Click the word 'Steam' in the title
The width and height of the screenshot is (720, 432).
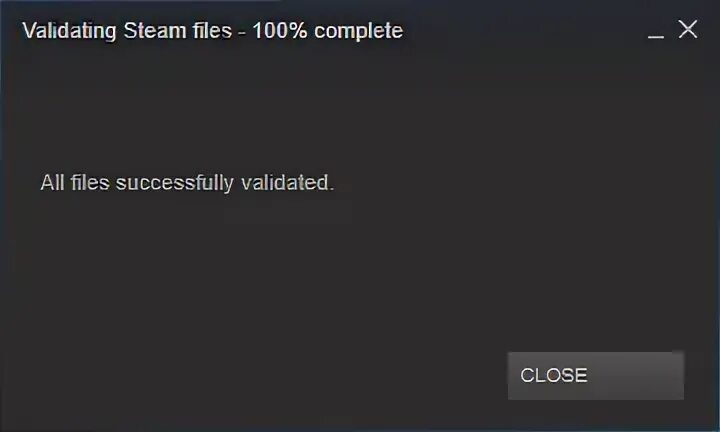[x=155, y=31]
